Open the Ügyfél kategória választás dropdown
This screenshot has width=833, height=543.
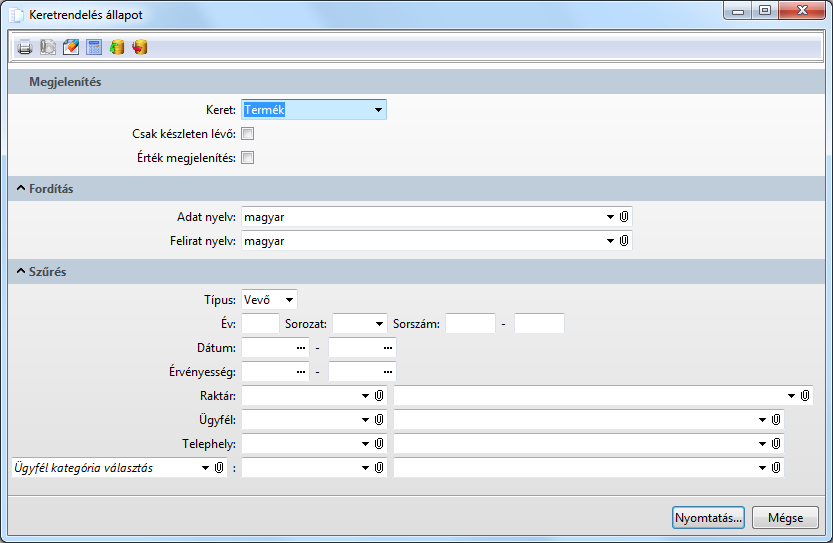click(206, 468)
